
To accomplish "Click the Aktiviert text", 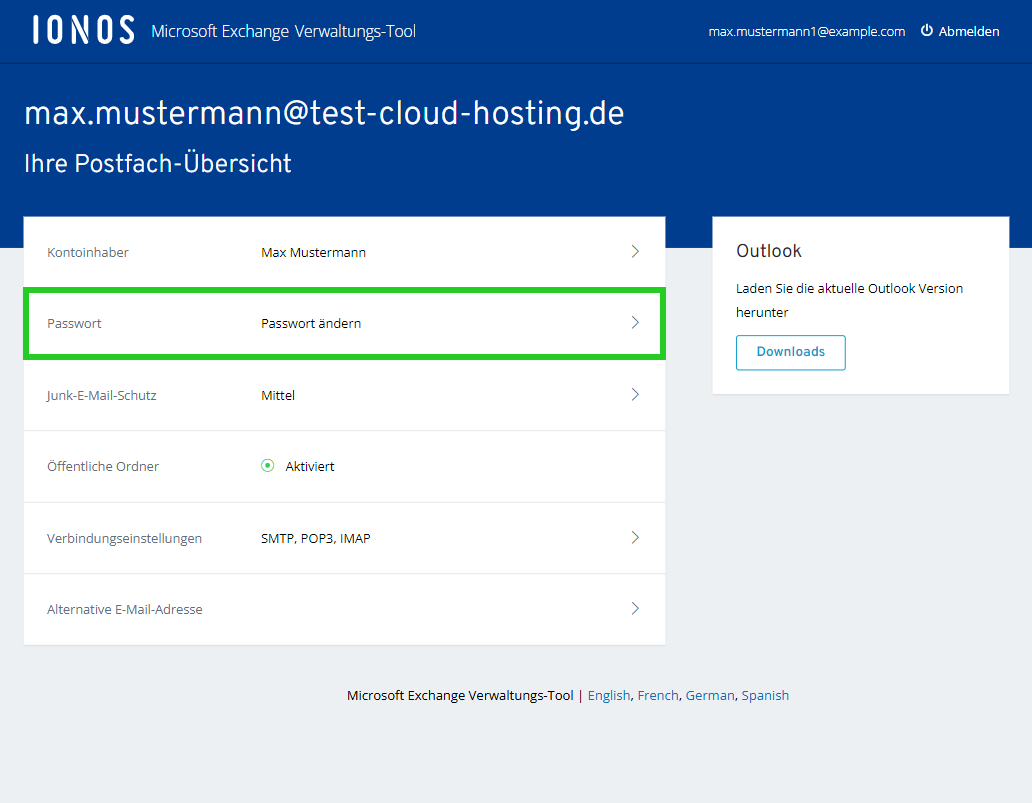I will 309,467.
